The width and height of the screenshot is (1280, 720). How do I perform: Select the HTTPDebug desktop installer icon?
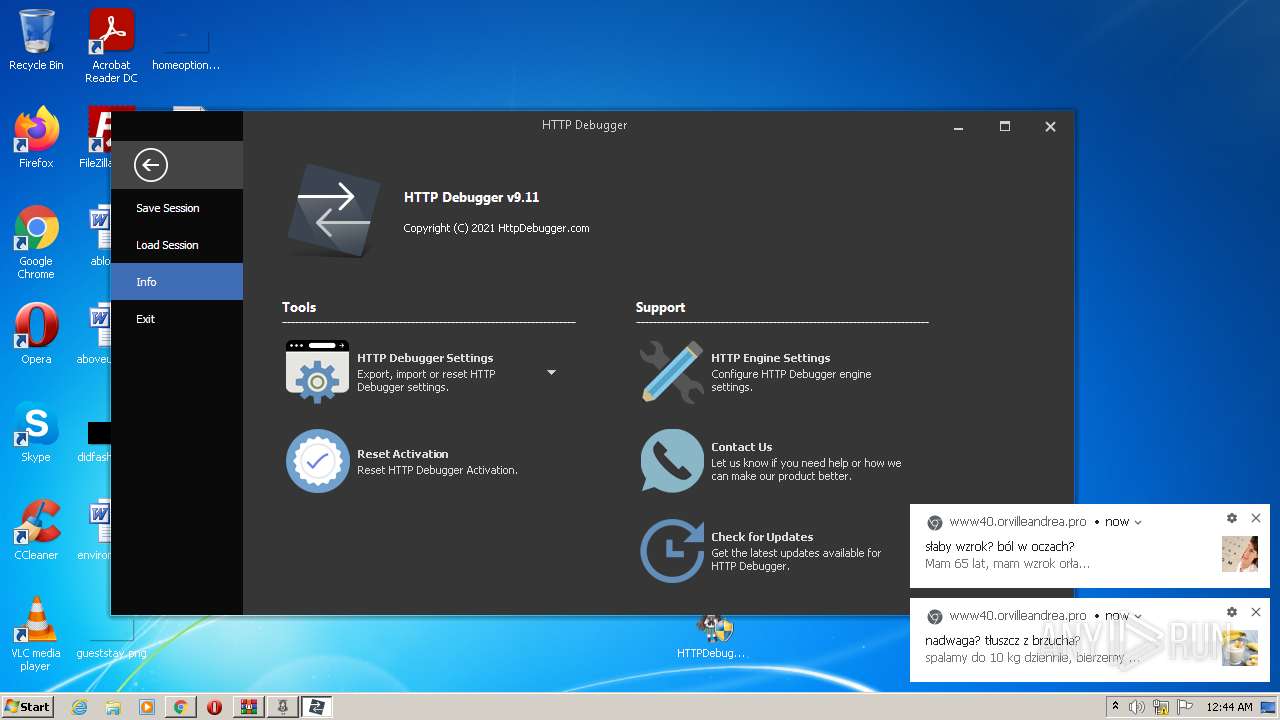pyautogui.click(x=711, y=636)
